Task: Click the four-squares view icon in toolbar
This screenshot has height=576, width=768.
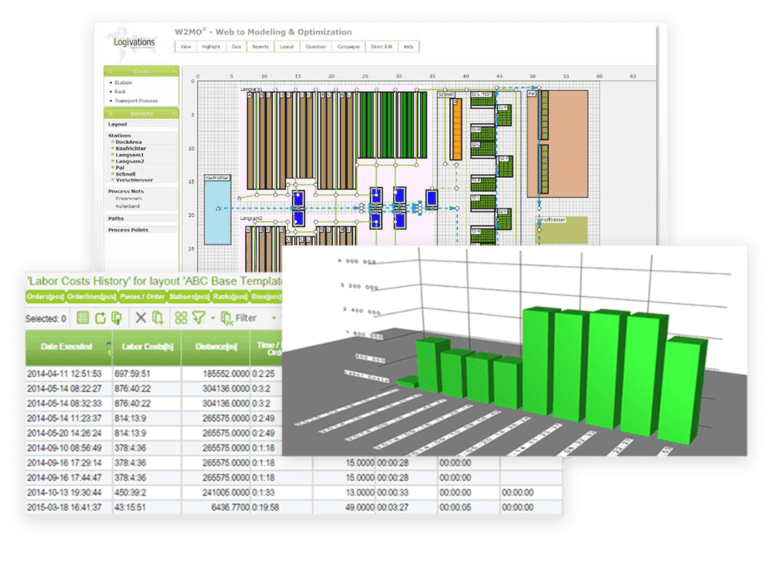Action: point(181,317)
